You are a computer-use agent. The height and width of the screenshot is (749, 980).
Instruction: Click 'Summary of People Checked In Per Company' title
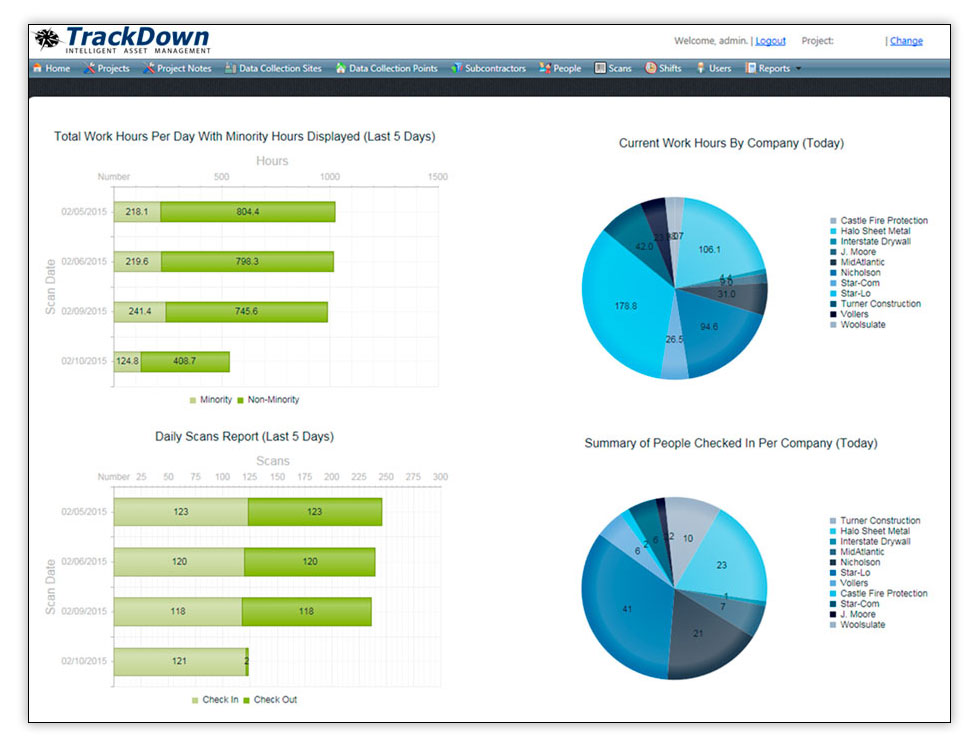(x=731, y=443)
